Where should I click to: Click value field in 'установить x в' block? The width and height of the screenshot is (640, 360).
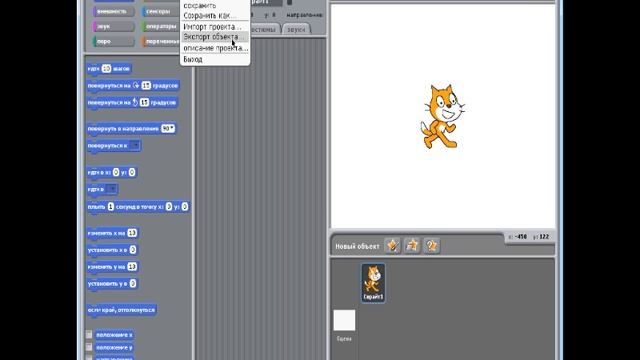(133, 250)
